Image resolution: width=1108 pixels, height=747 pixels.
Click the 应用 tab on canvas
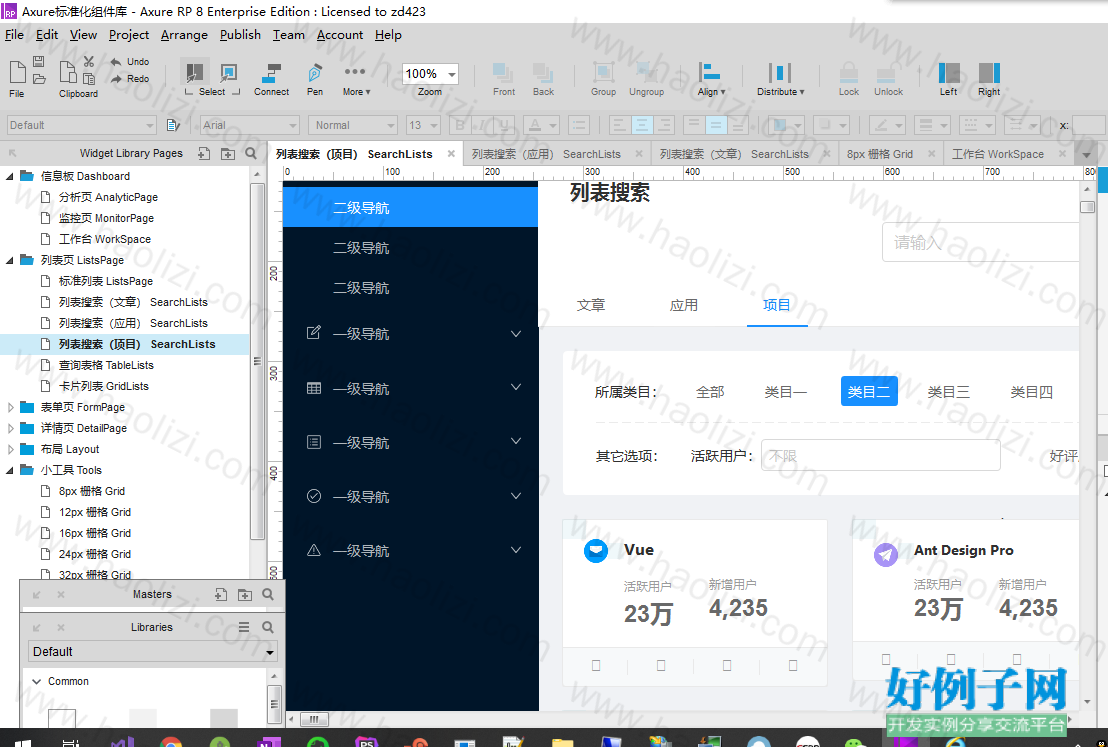pyautogui.click(x=684, y=305)
